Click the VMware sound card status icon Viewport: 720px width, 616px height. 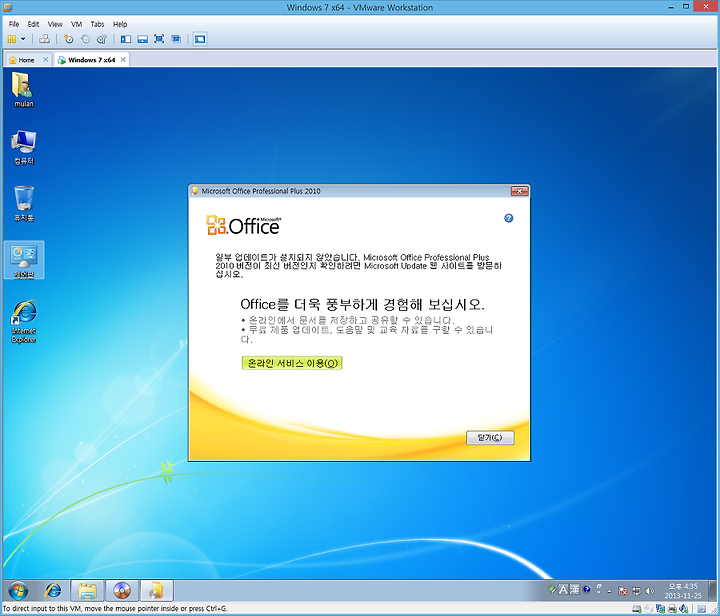point(684,609)
